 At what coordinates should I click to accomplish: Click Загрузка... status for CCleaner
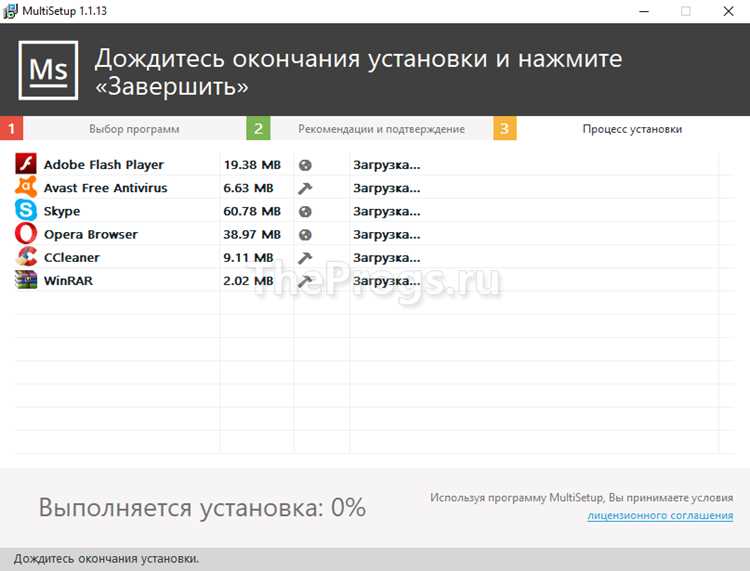point(386,258)
